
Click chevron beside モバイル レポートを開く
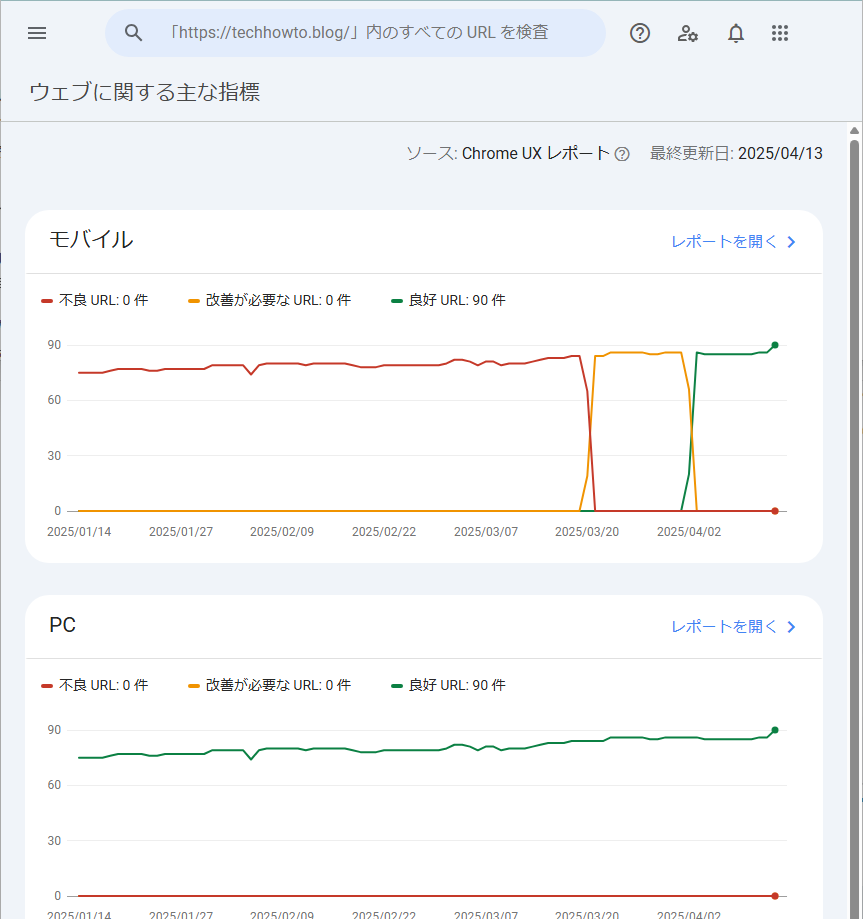791,242
